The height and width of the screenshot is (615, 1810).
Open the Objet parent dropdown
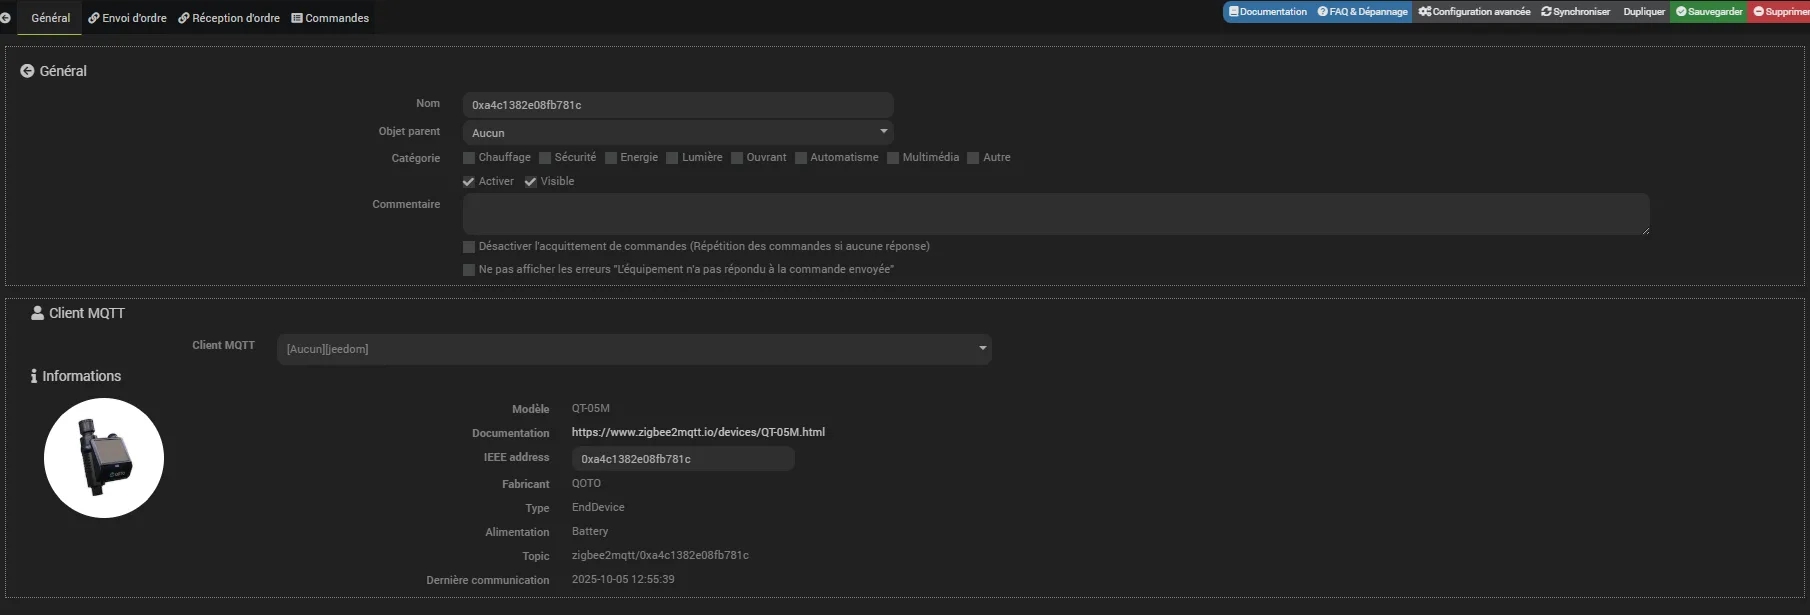pos(677,132)
